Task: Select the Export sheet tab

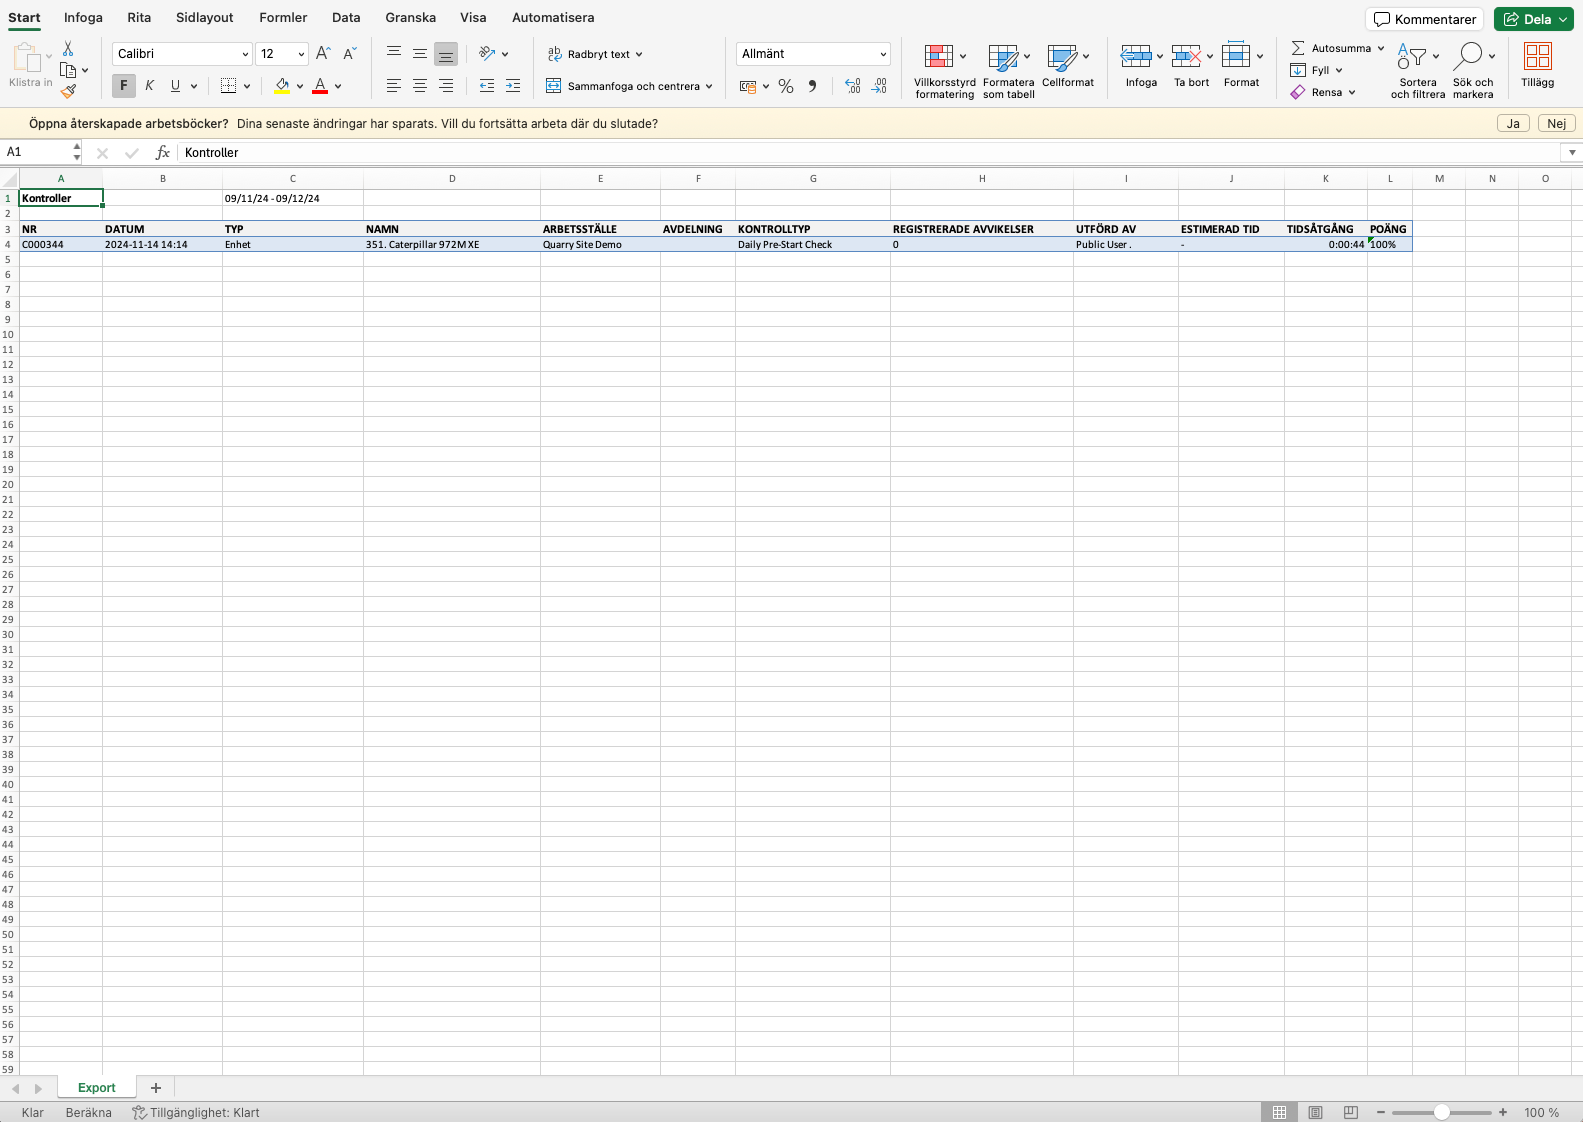Action: pyautogui.click(x=96, y=1088)
